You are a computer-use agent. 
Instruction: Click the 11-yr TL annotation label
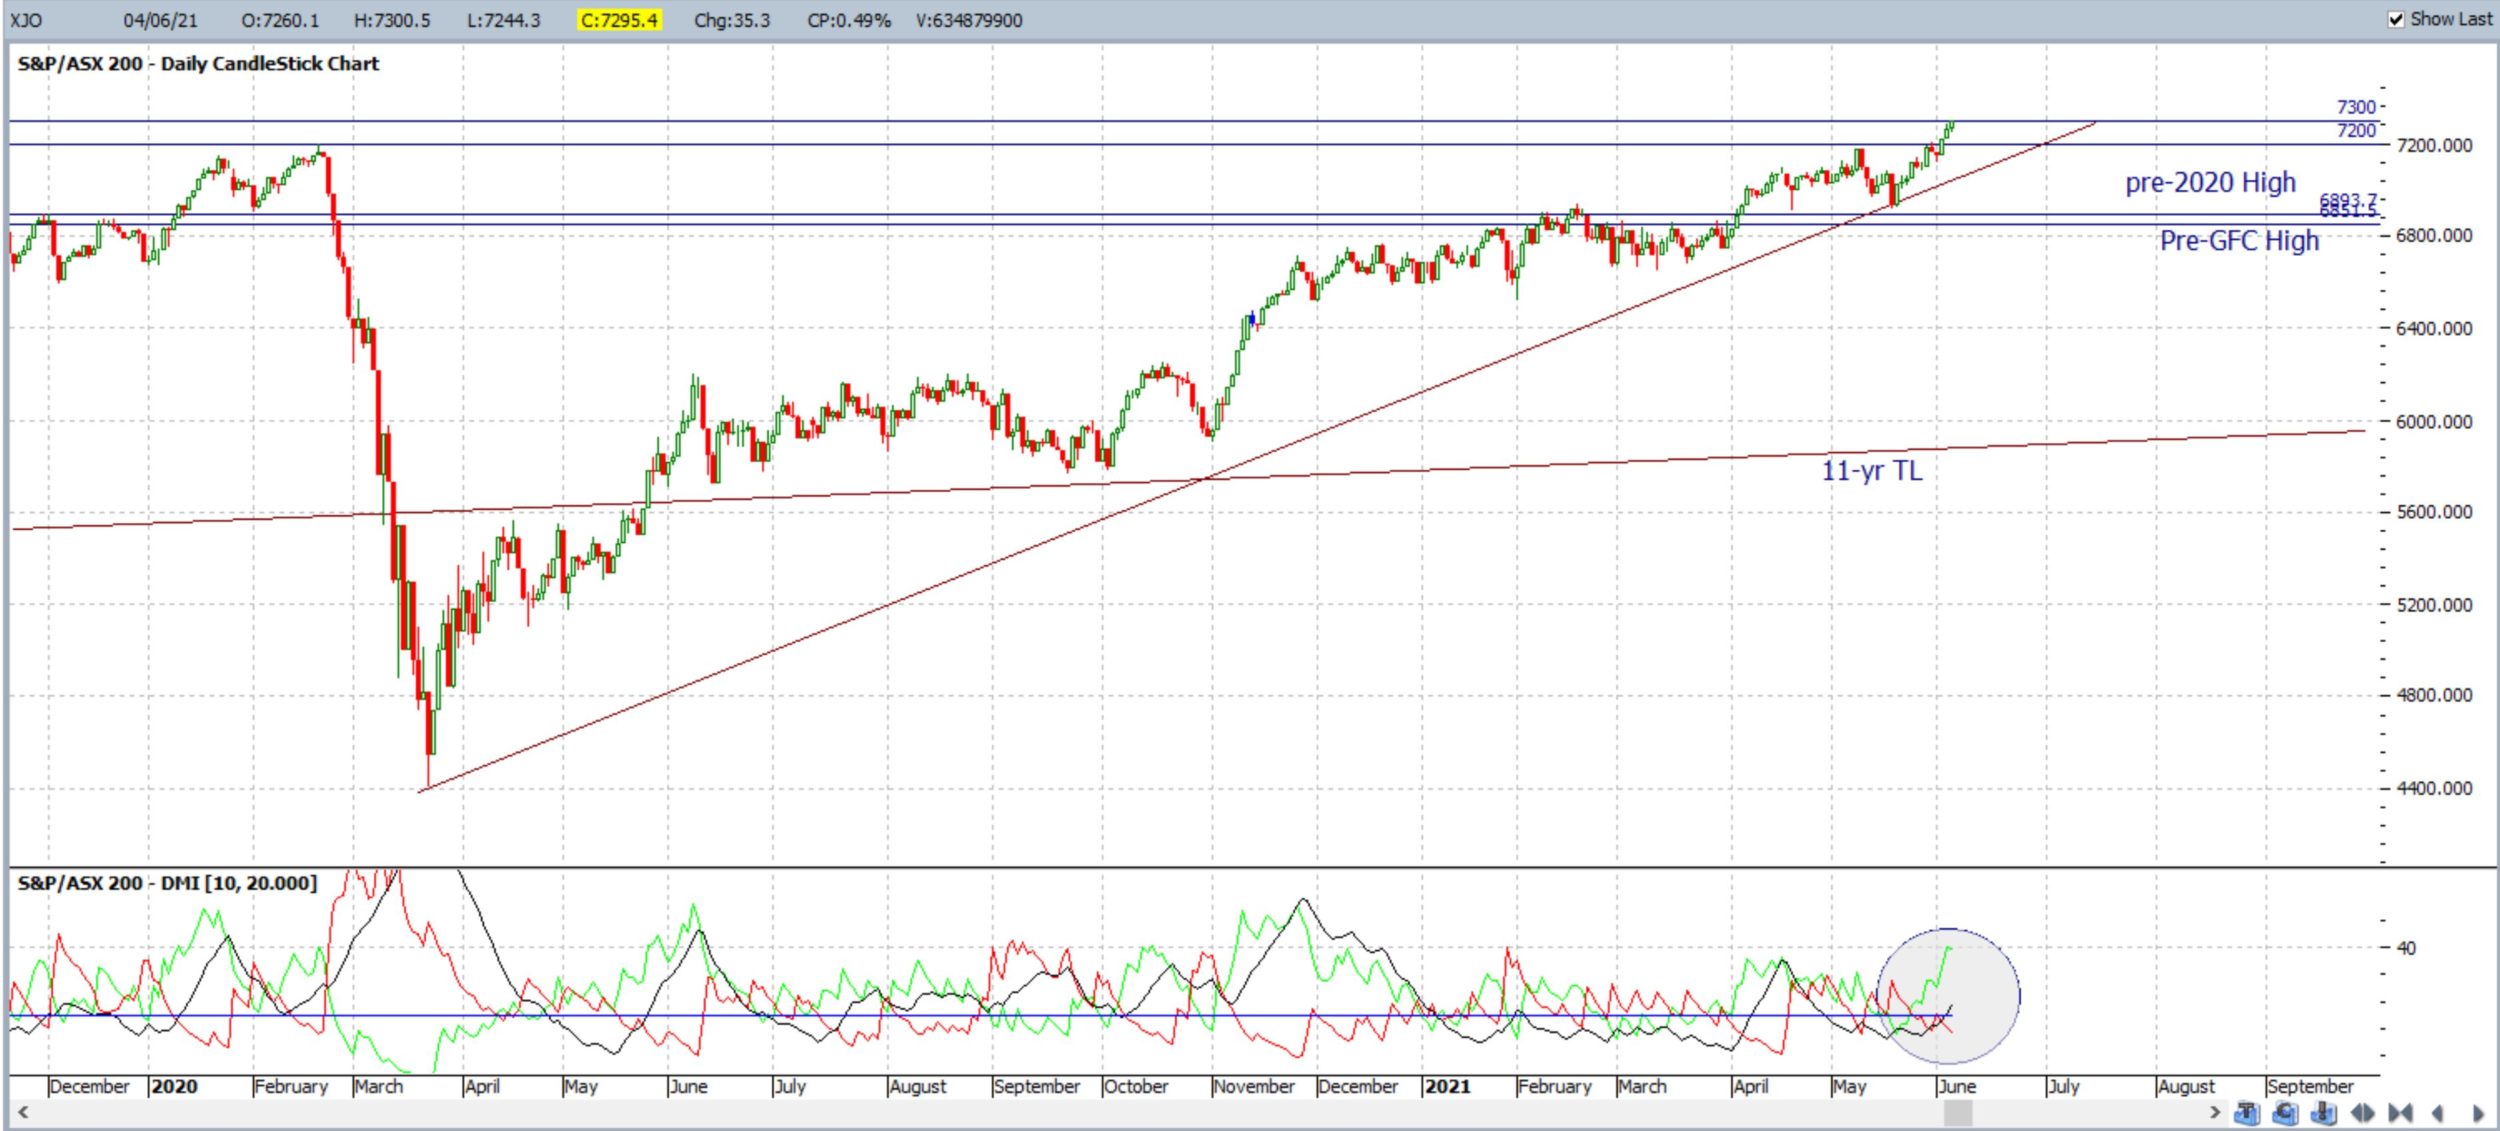coord(1871,470)
